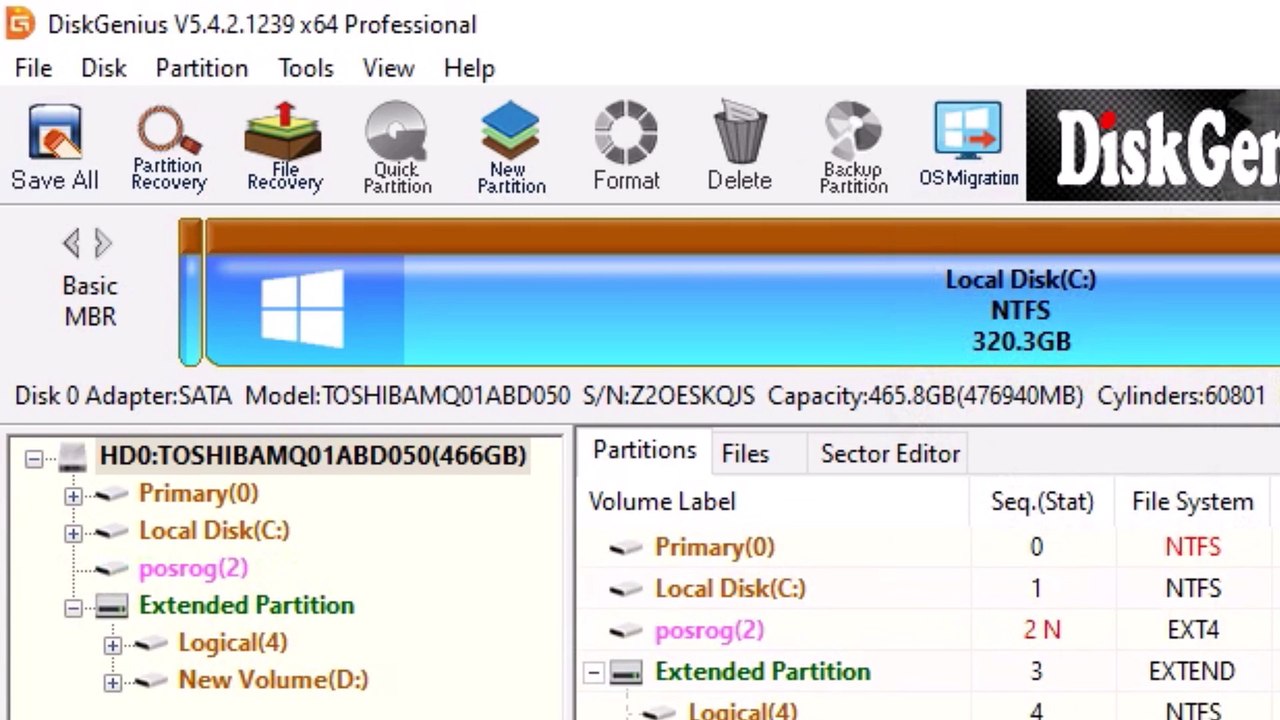Viewport: 1280px width, 720px height.
Task: Select New Volume(D:) in the disk tree
Action: (x=273, y=680)
